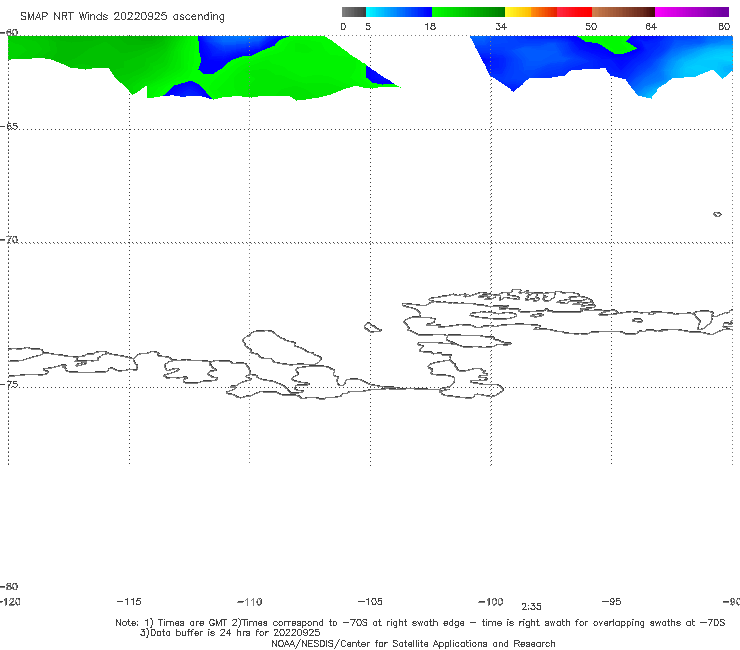This screenshot has width=740, height=650.
Task: Click the latitude label '-70'
Action: point(9,239)
